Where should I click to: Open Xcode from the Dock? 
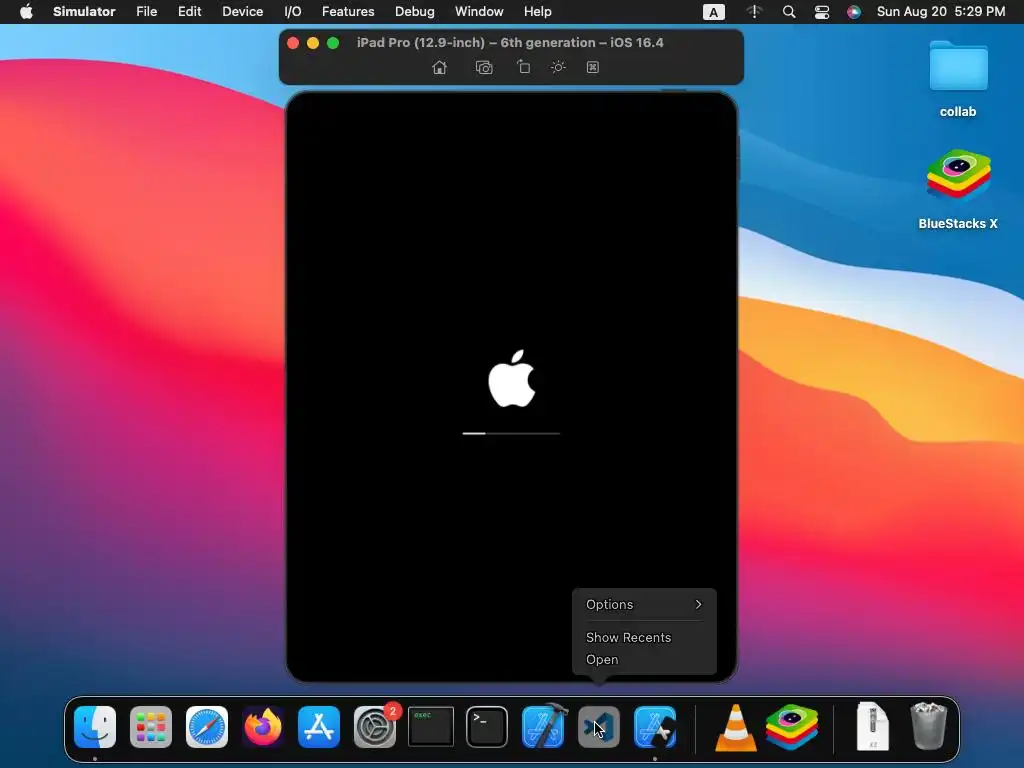pyautogui.click(x=543, y=727)
